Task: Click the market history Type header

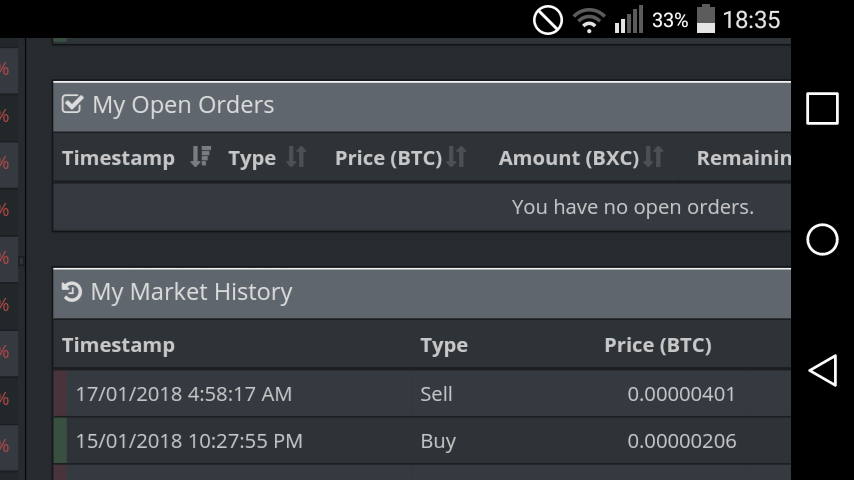Action: 444,345
